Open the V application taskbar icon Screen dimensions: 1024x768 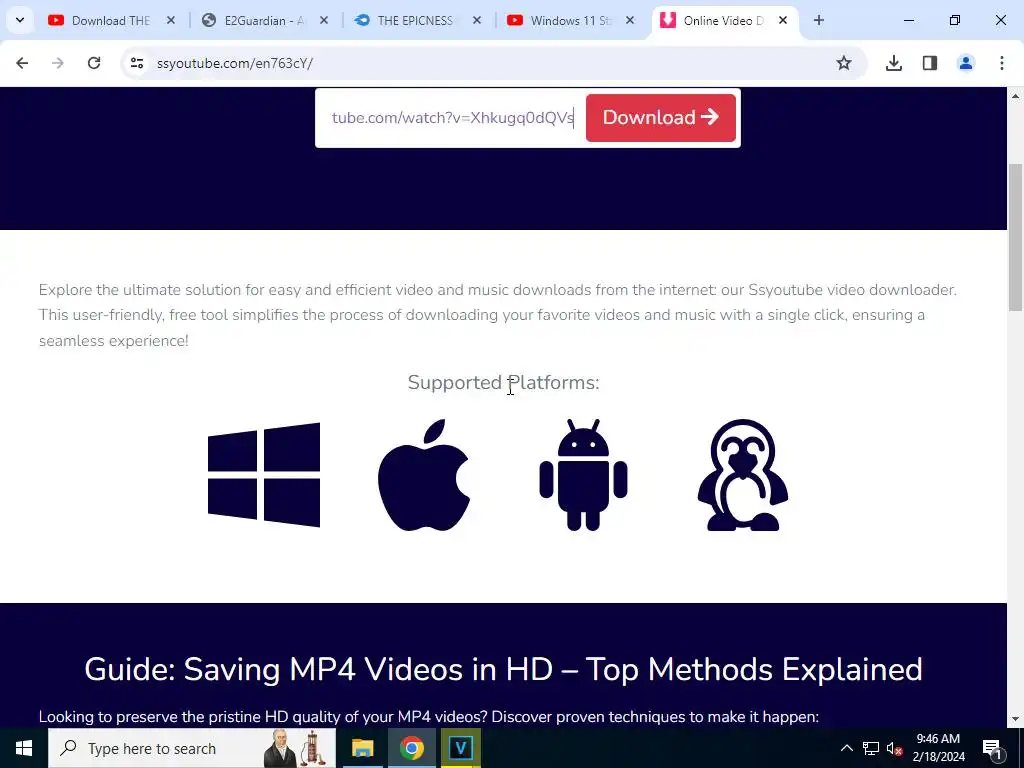click(460, 748)
